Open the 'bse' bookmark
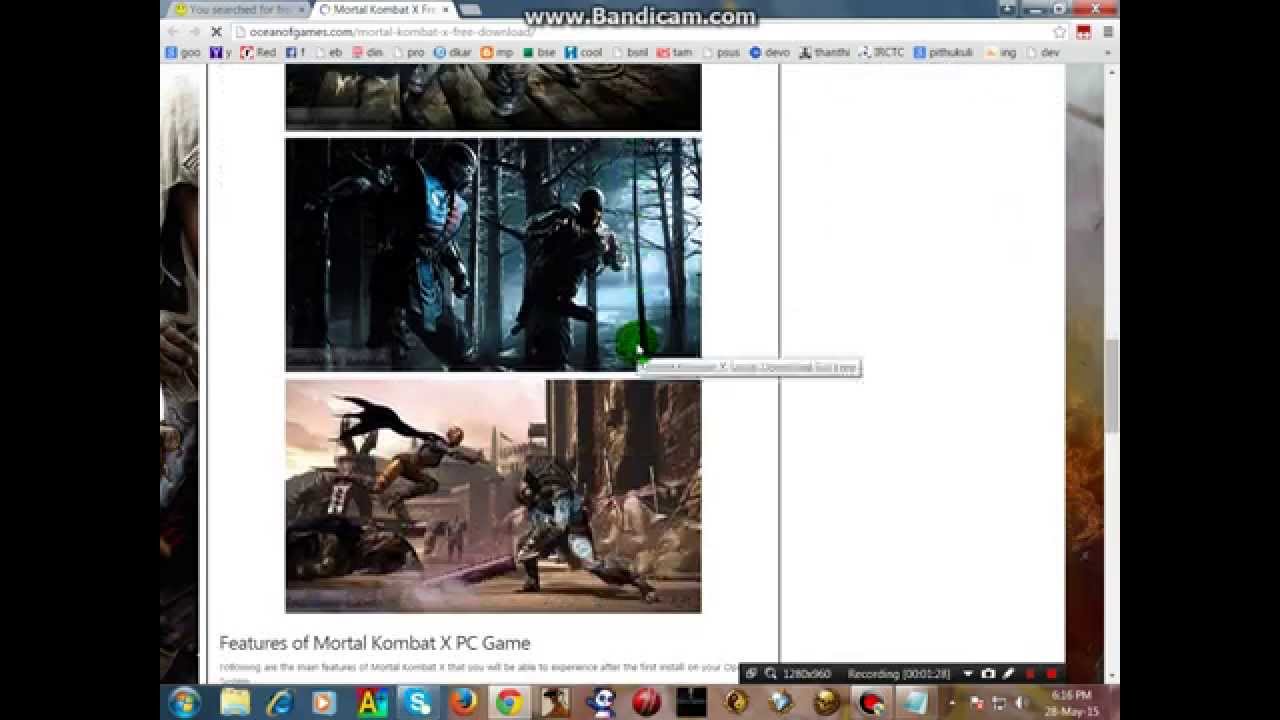The width and height of the screenshot is (1280, 720). coord(539,52)
